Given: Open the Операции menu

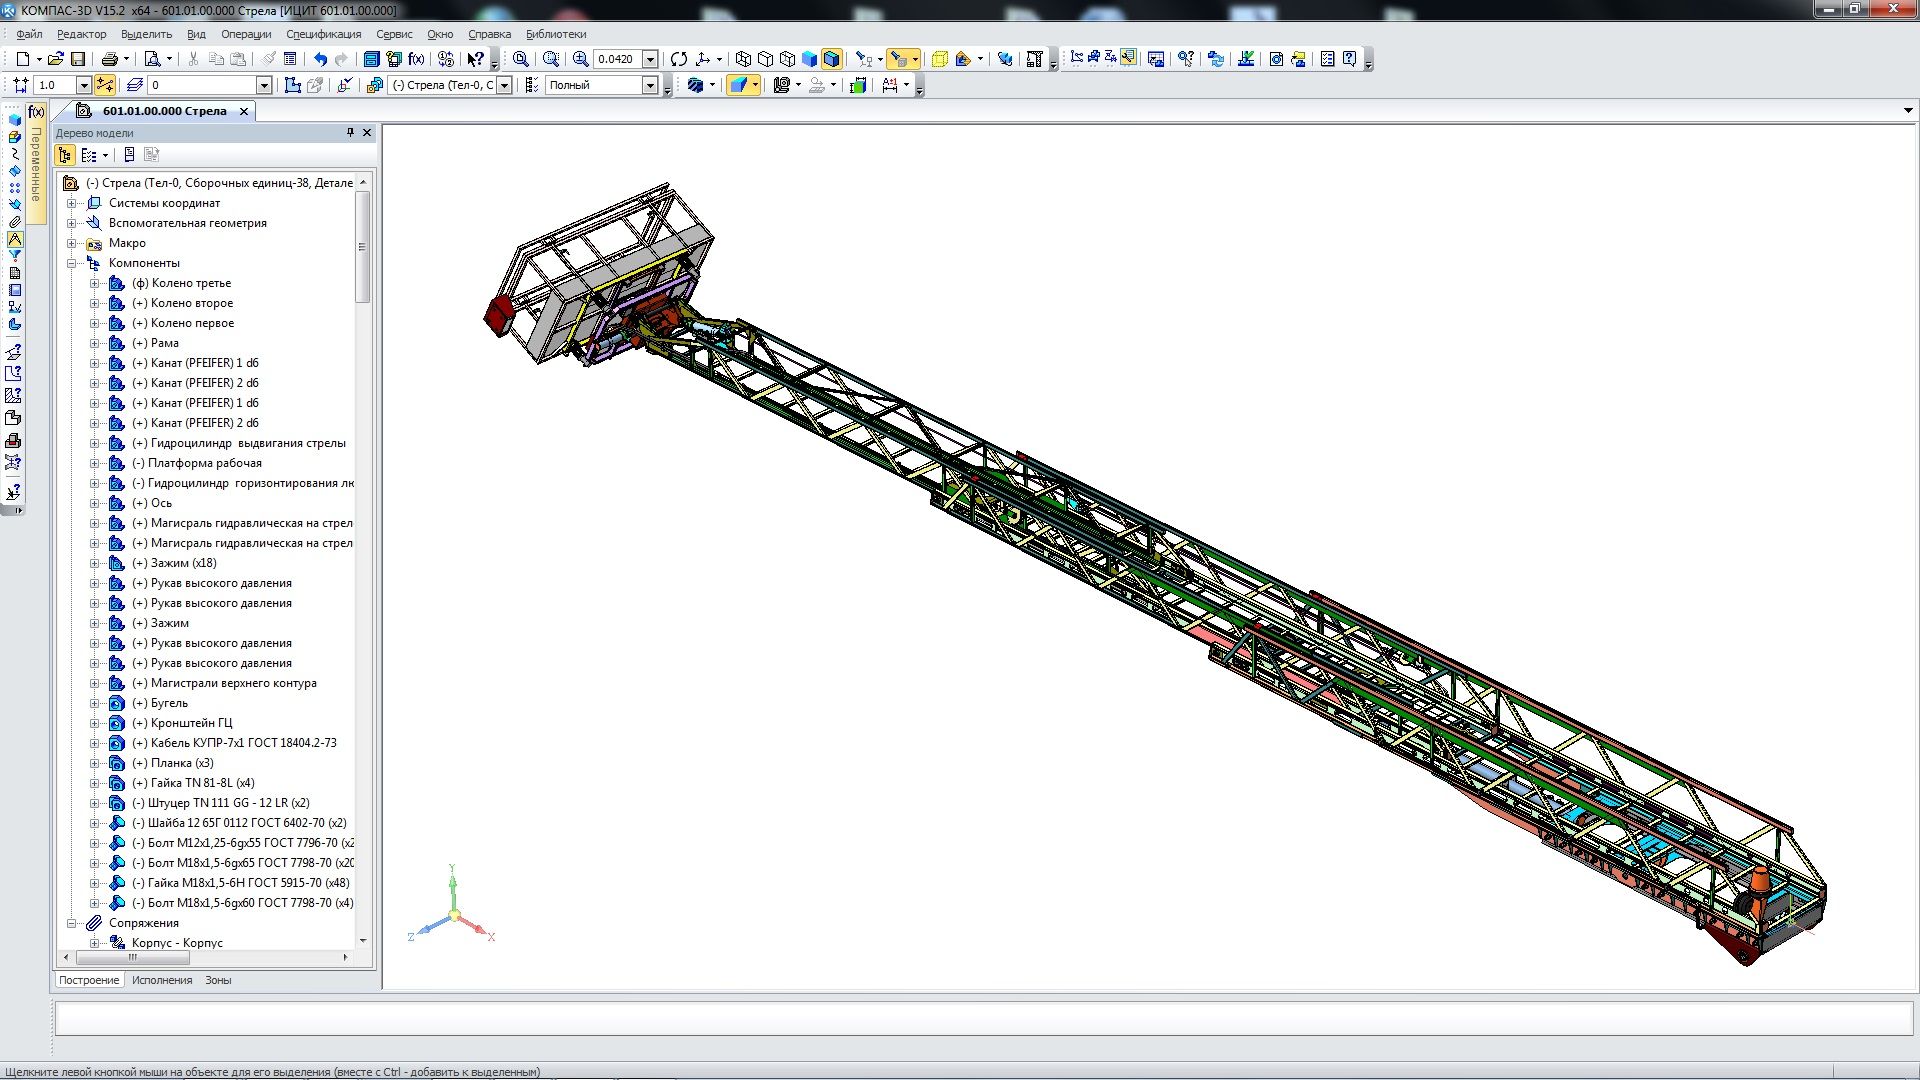Looking at the screenshot, I should coord(246,34).
